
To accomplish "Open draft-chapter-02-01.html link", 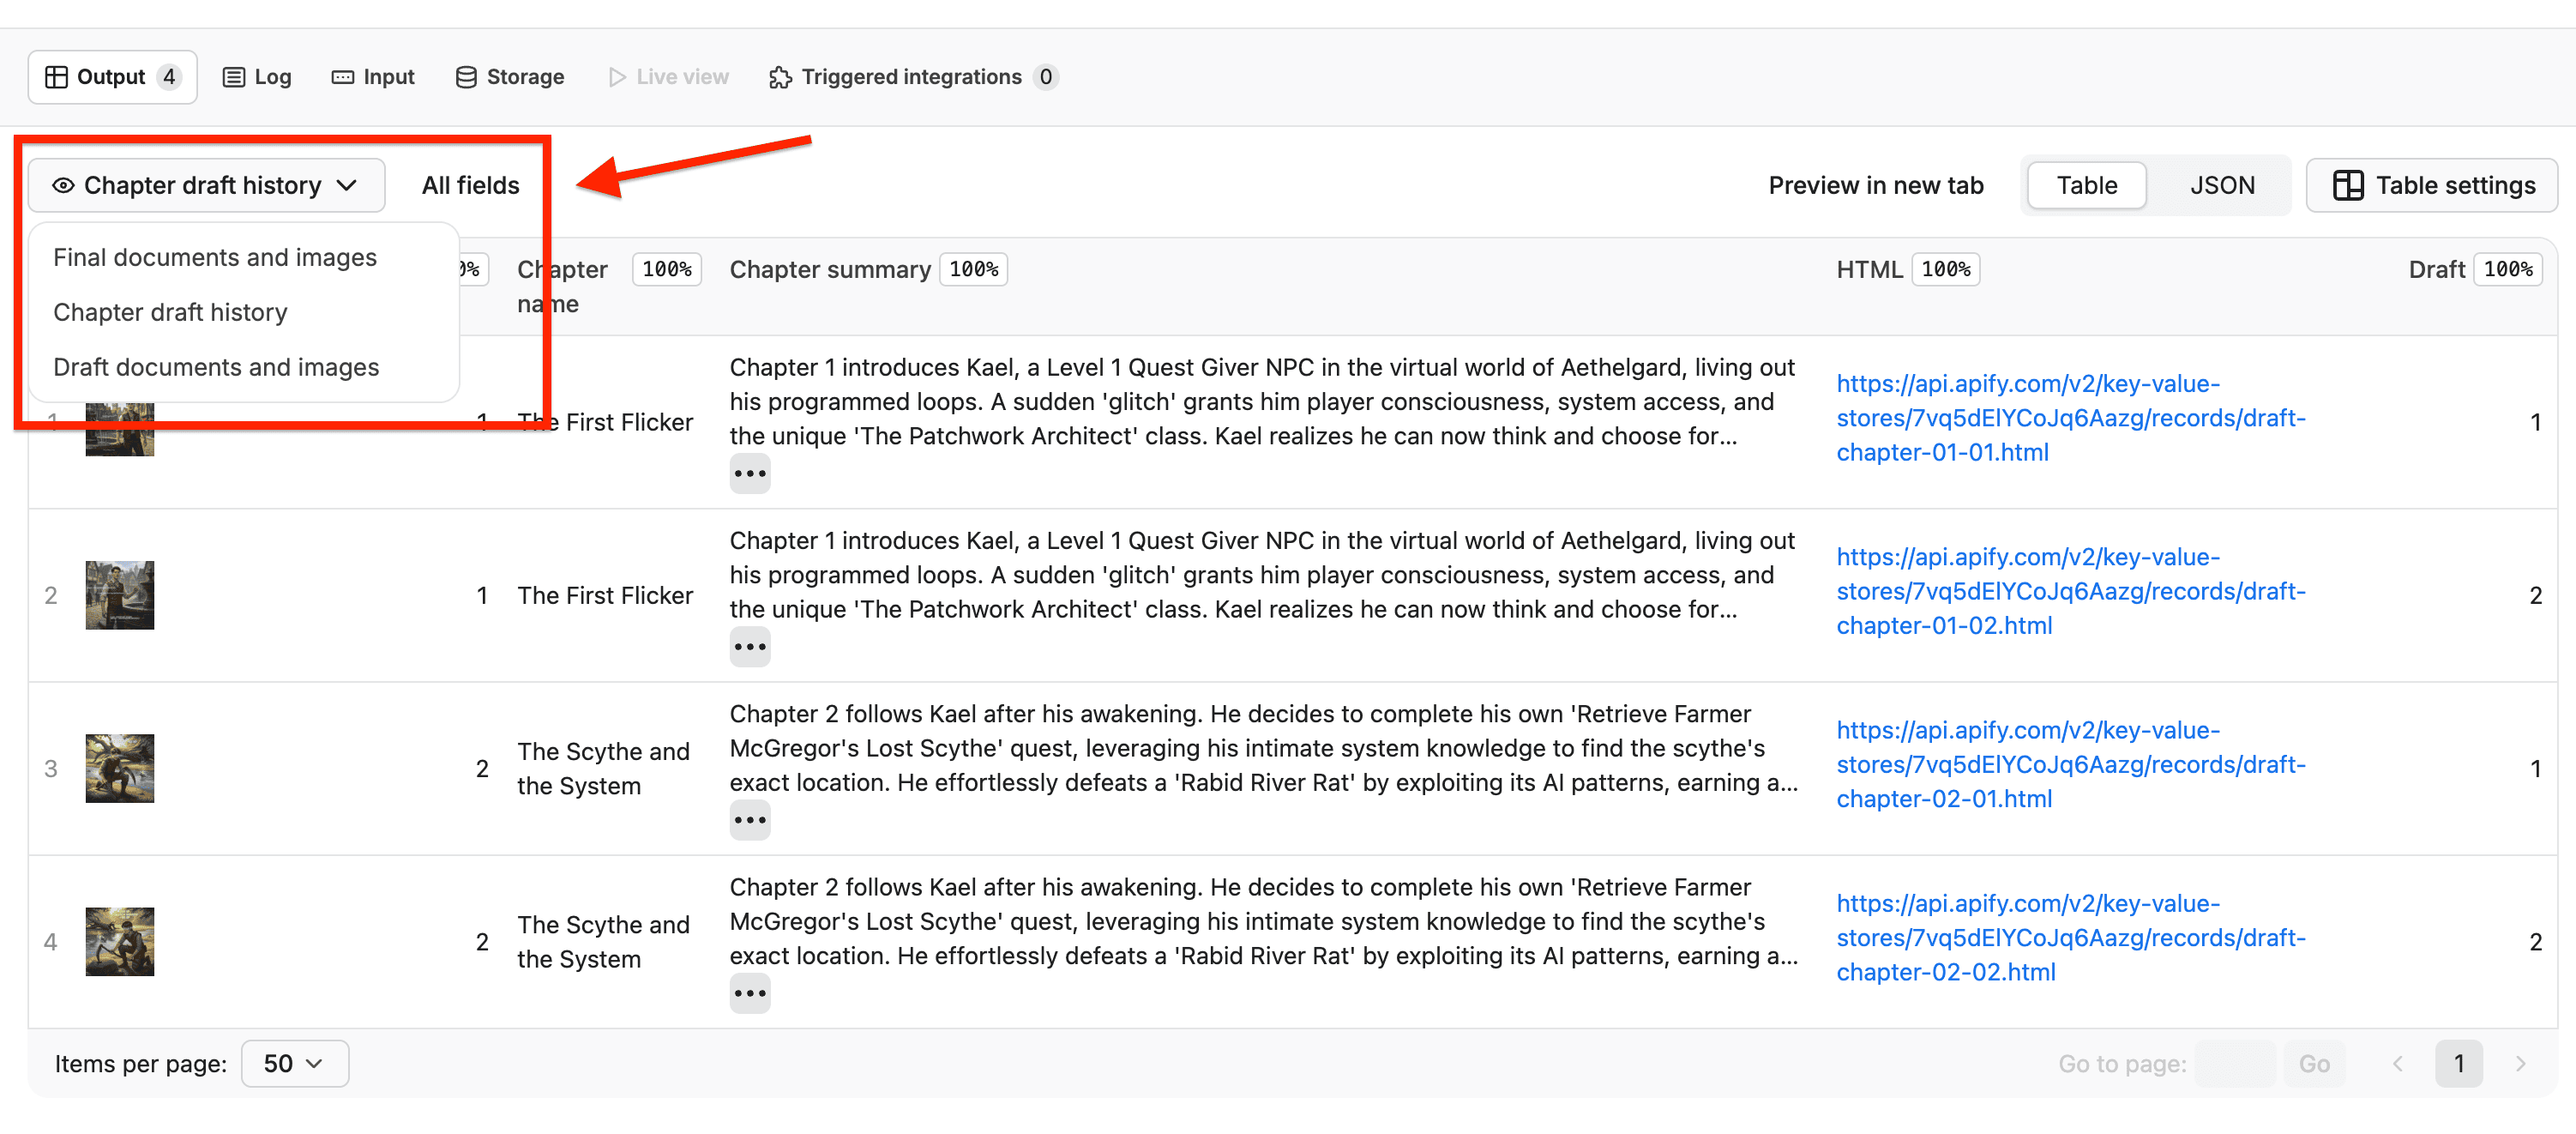I will (2070, 764).
